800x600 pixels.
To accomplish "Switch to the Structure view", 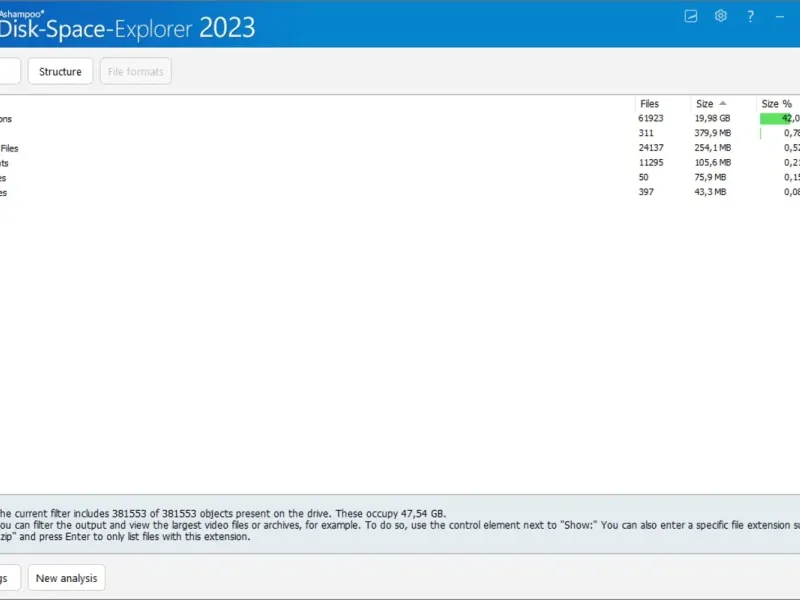I will (x=60, y=71).
